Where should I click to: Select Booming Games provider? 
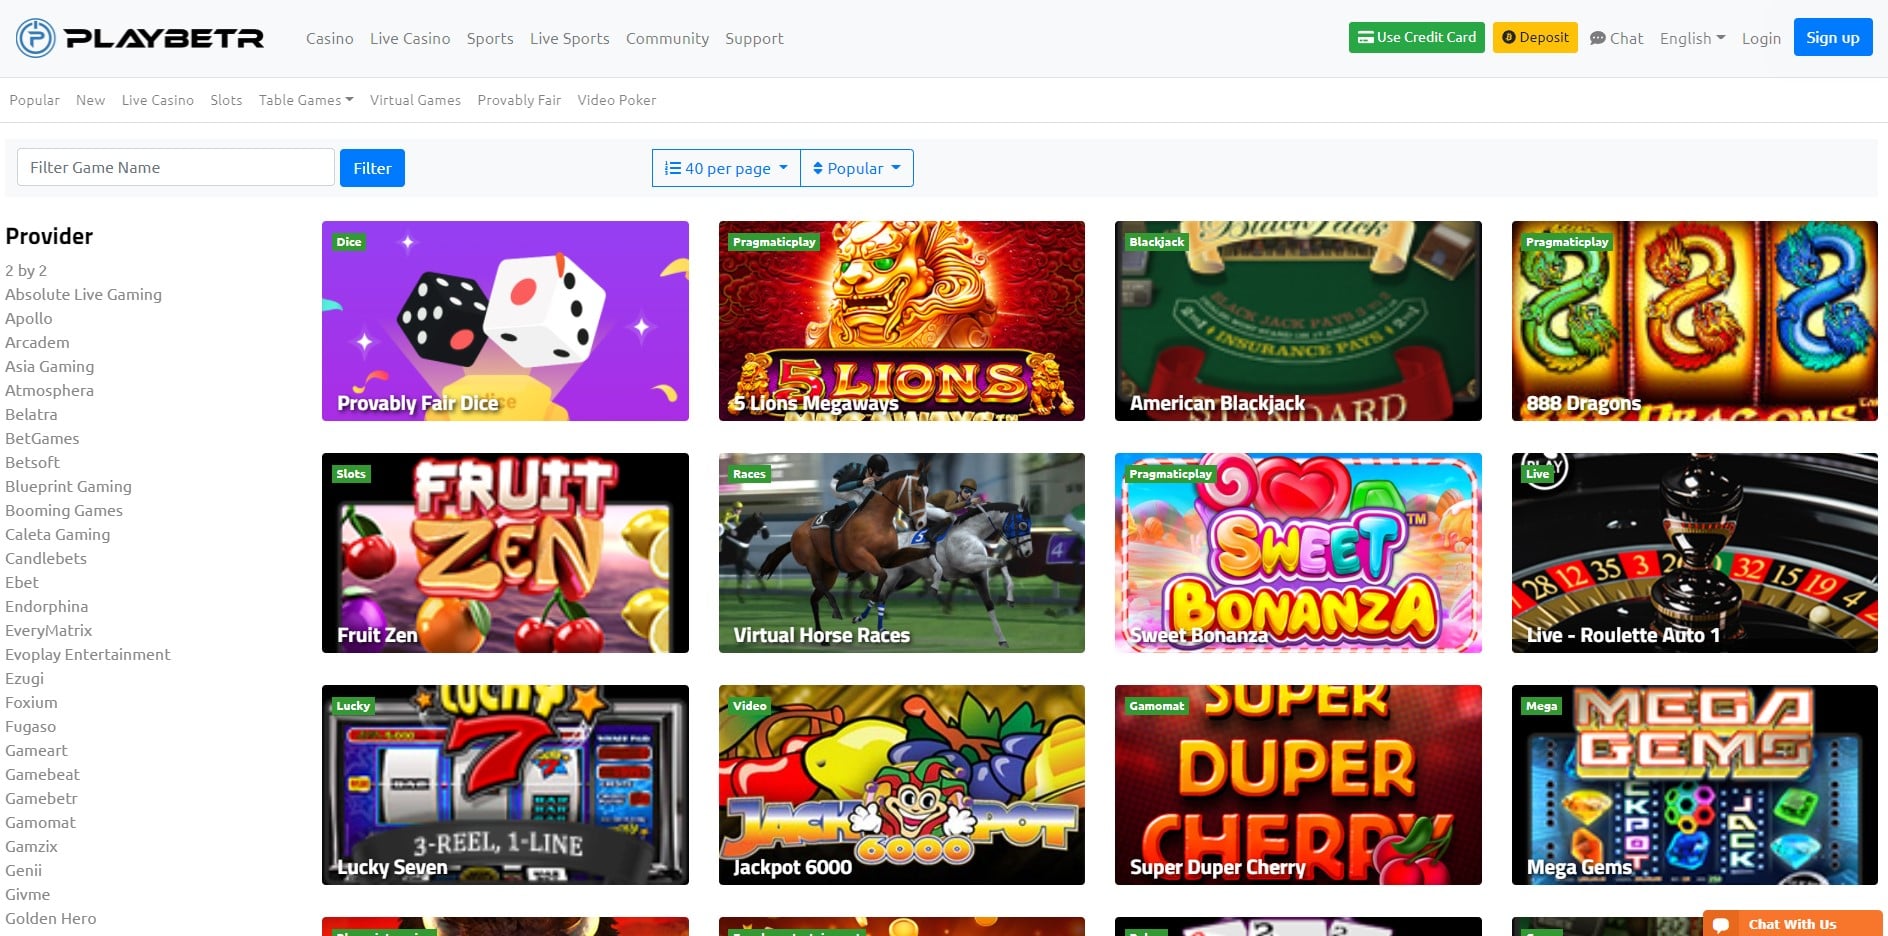coord(64,510)
